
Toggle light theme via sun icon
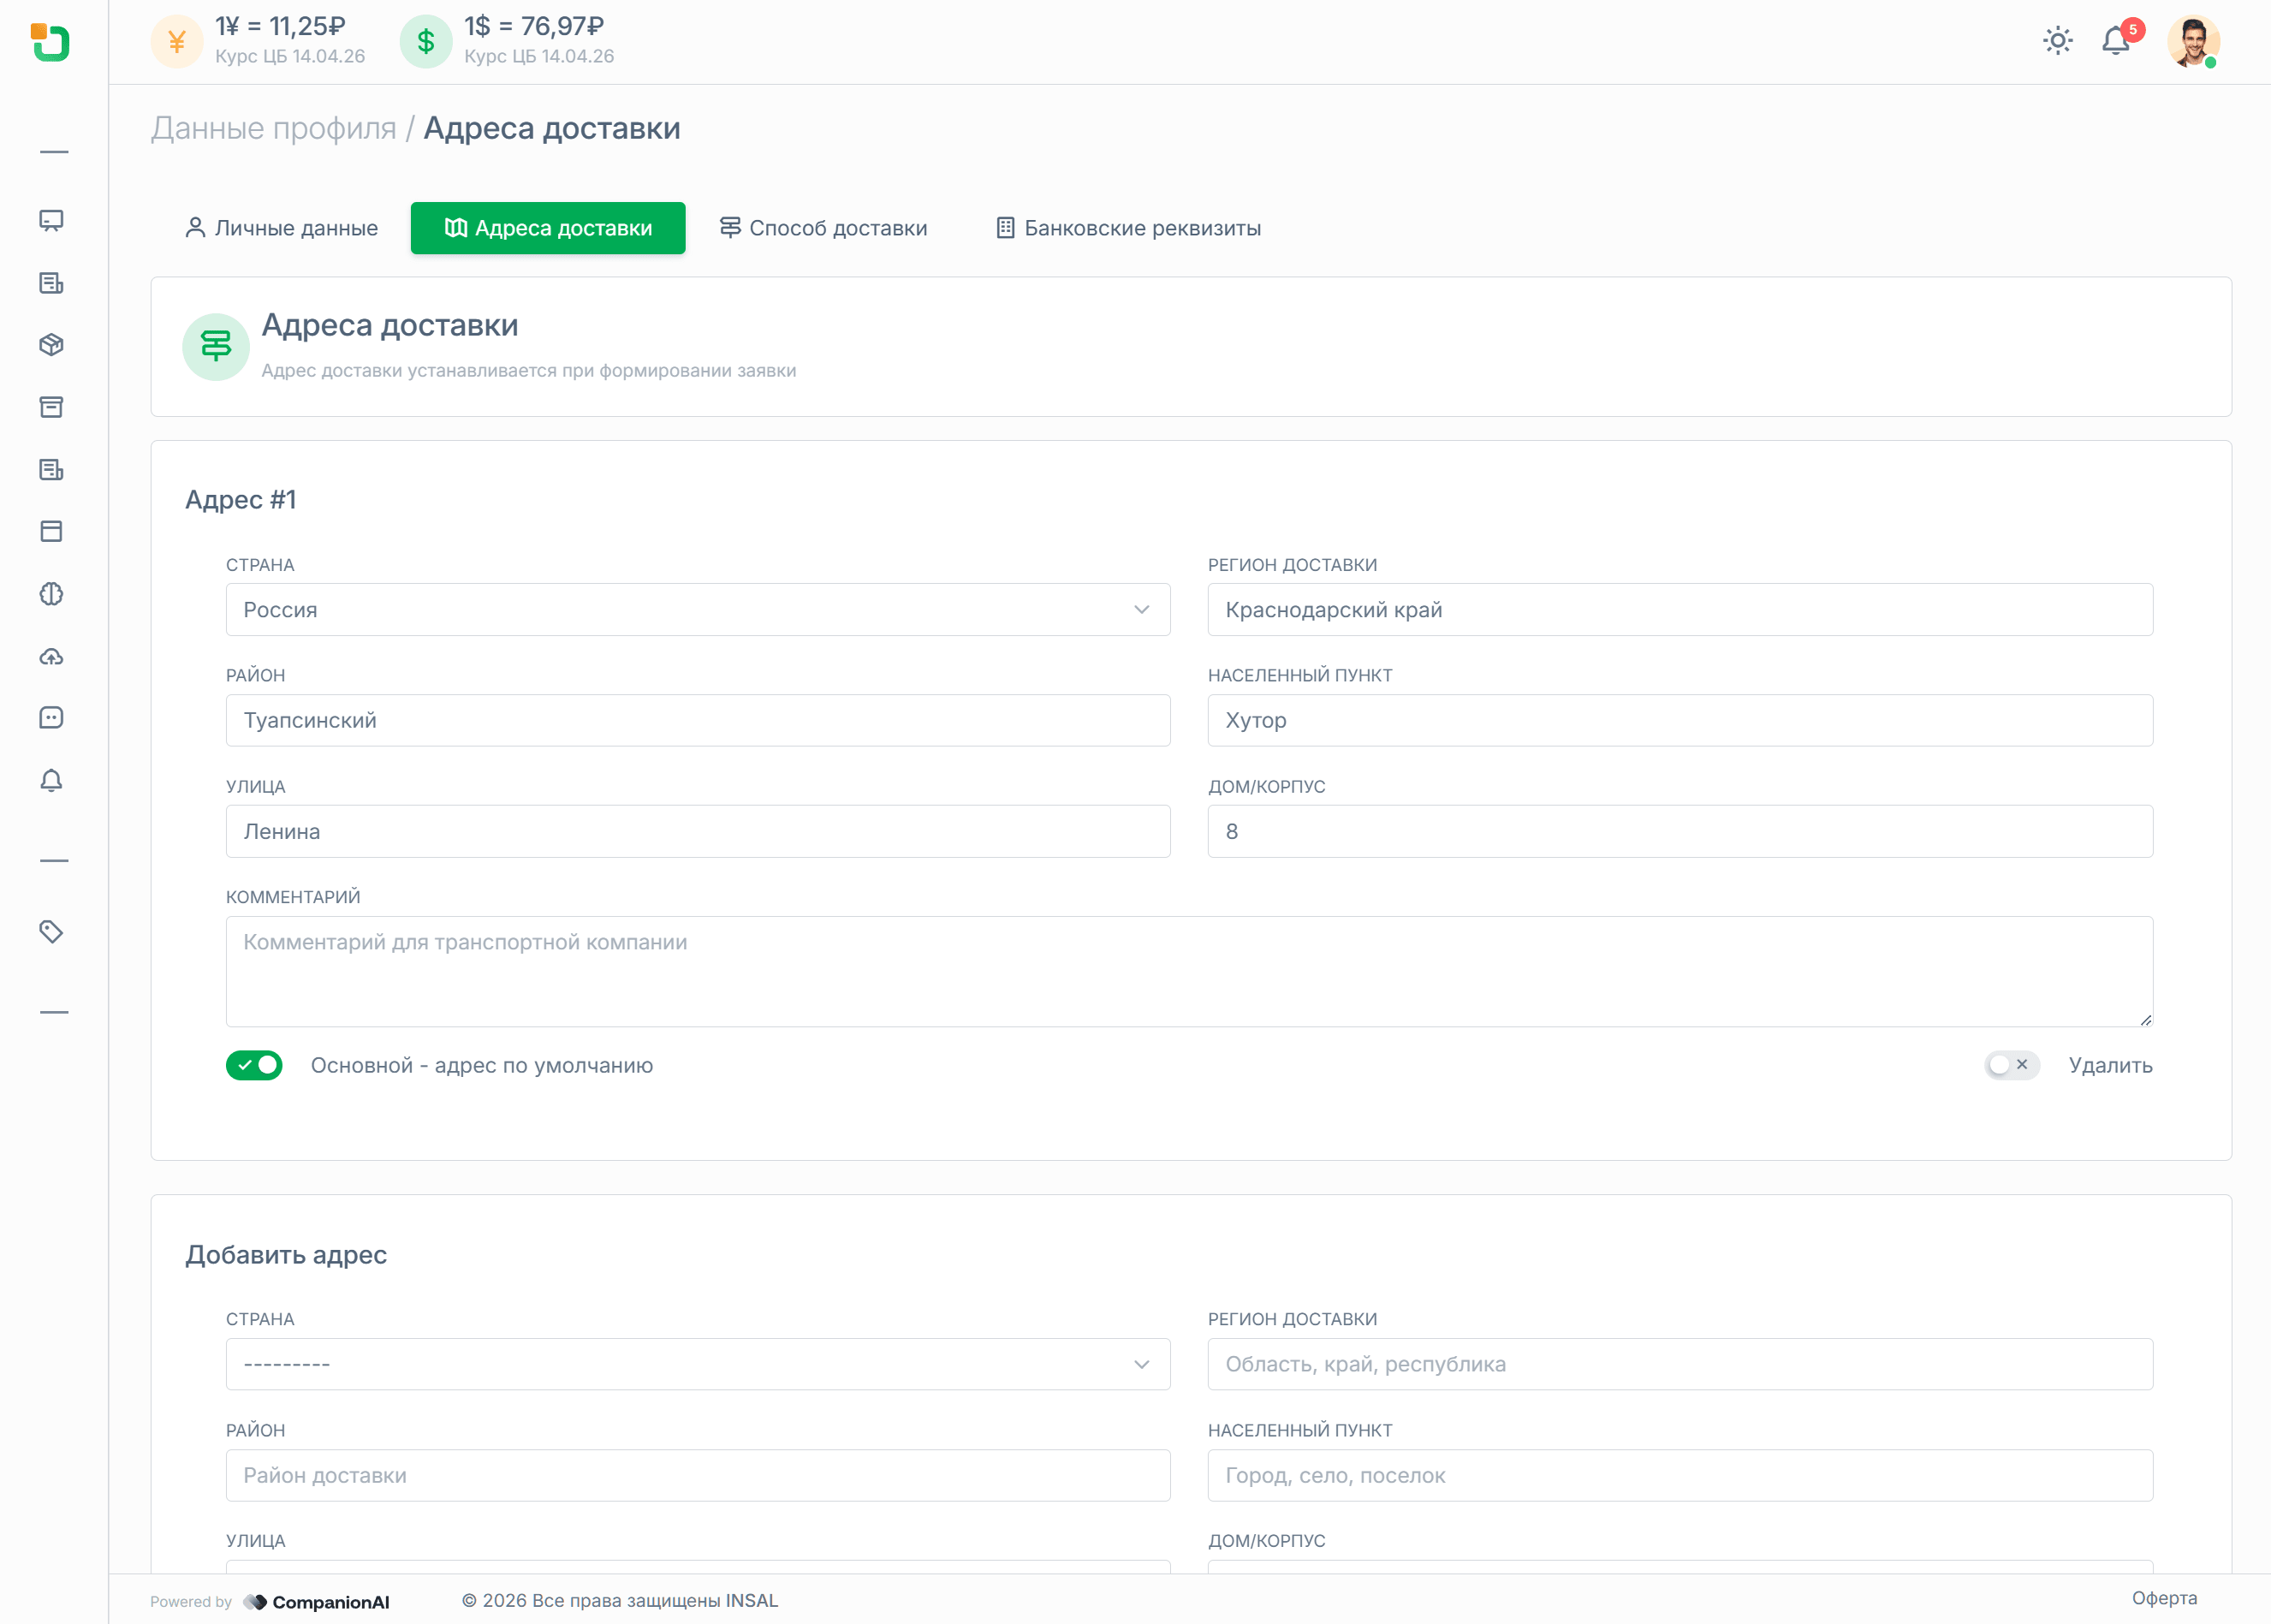click(2057, 41)
